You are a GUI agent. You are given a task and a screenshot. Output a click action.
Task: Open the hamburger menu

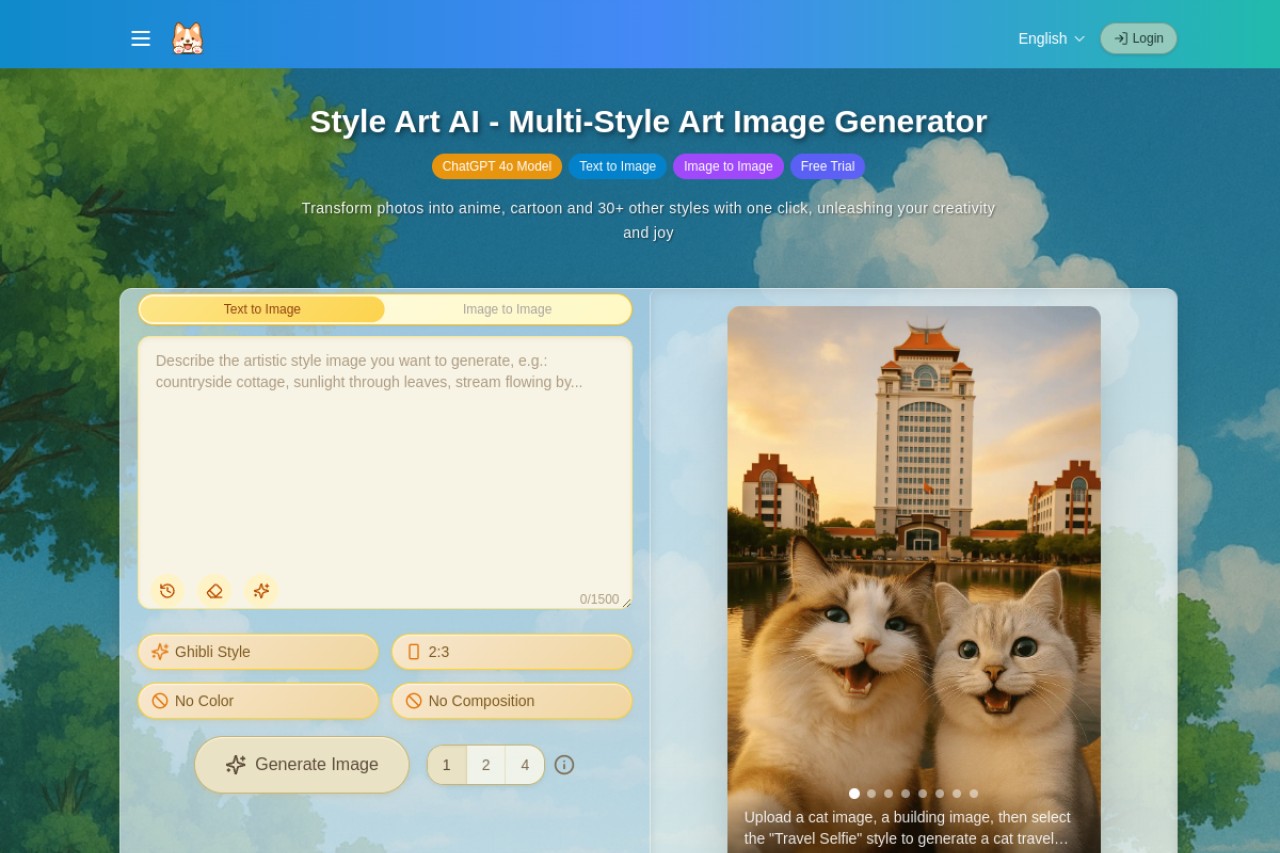[x=140, y=38]
